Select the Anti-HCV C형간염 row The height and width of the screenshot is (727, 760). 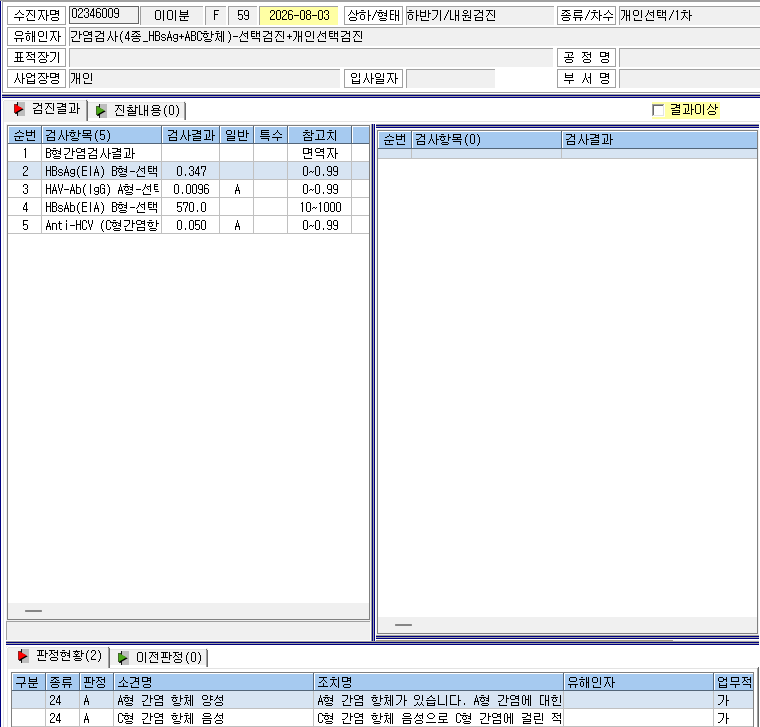click(188, 225)
